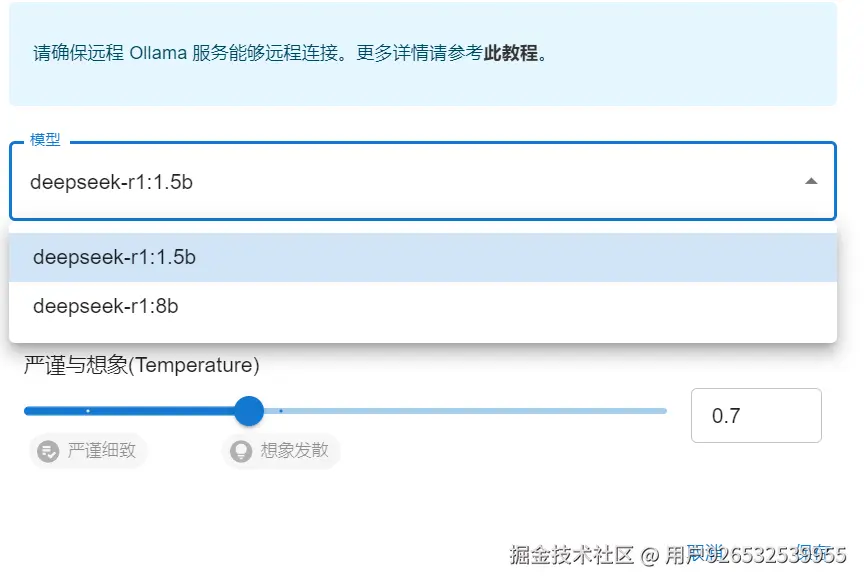
Task: Click the 严谨细致 preset checkmark icon
Action: click(x=47, y=451)
